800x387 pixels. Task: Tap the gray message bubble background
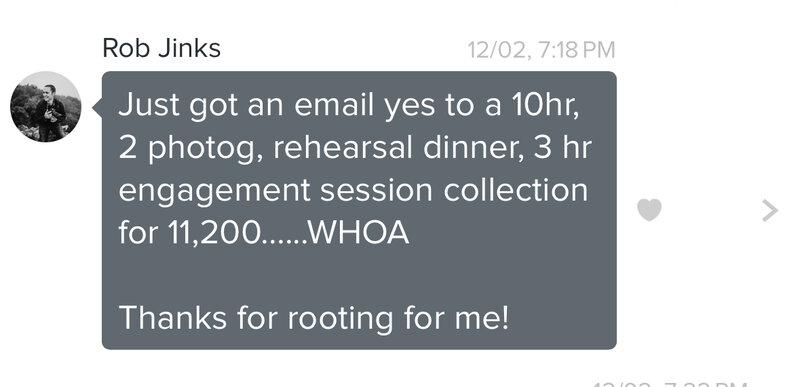[359, 210]
